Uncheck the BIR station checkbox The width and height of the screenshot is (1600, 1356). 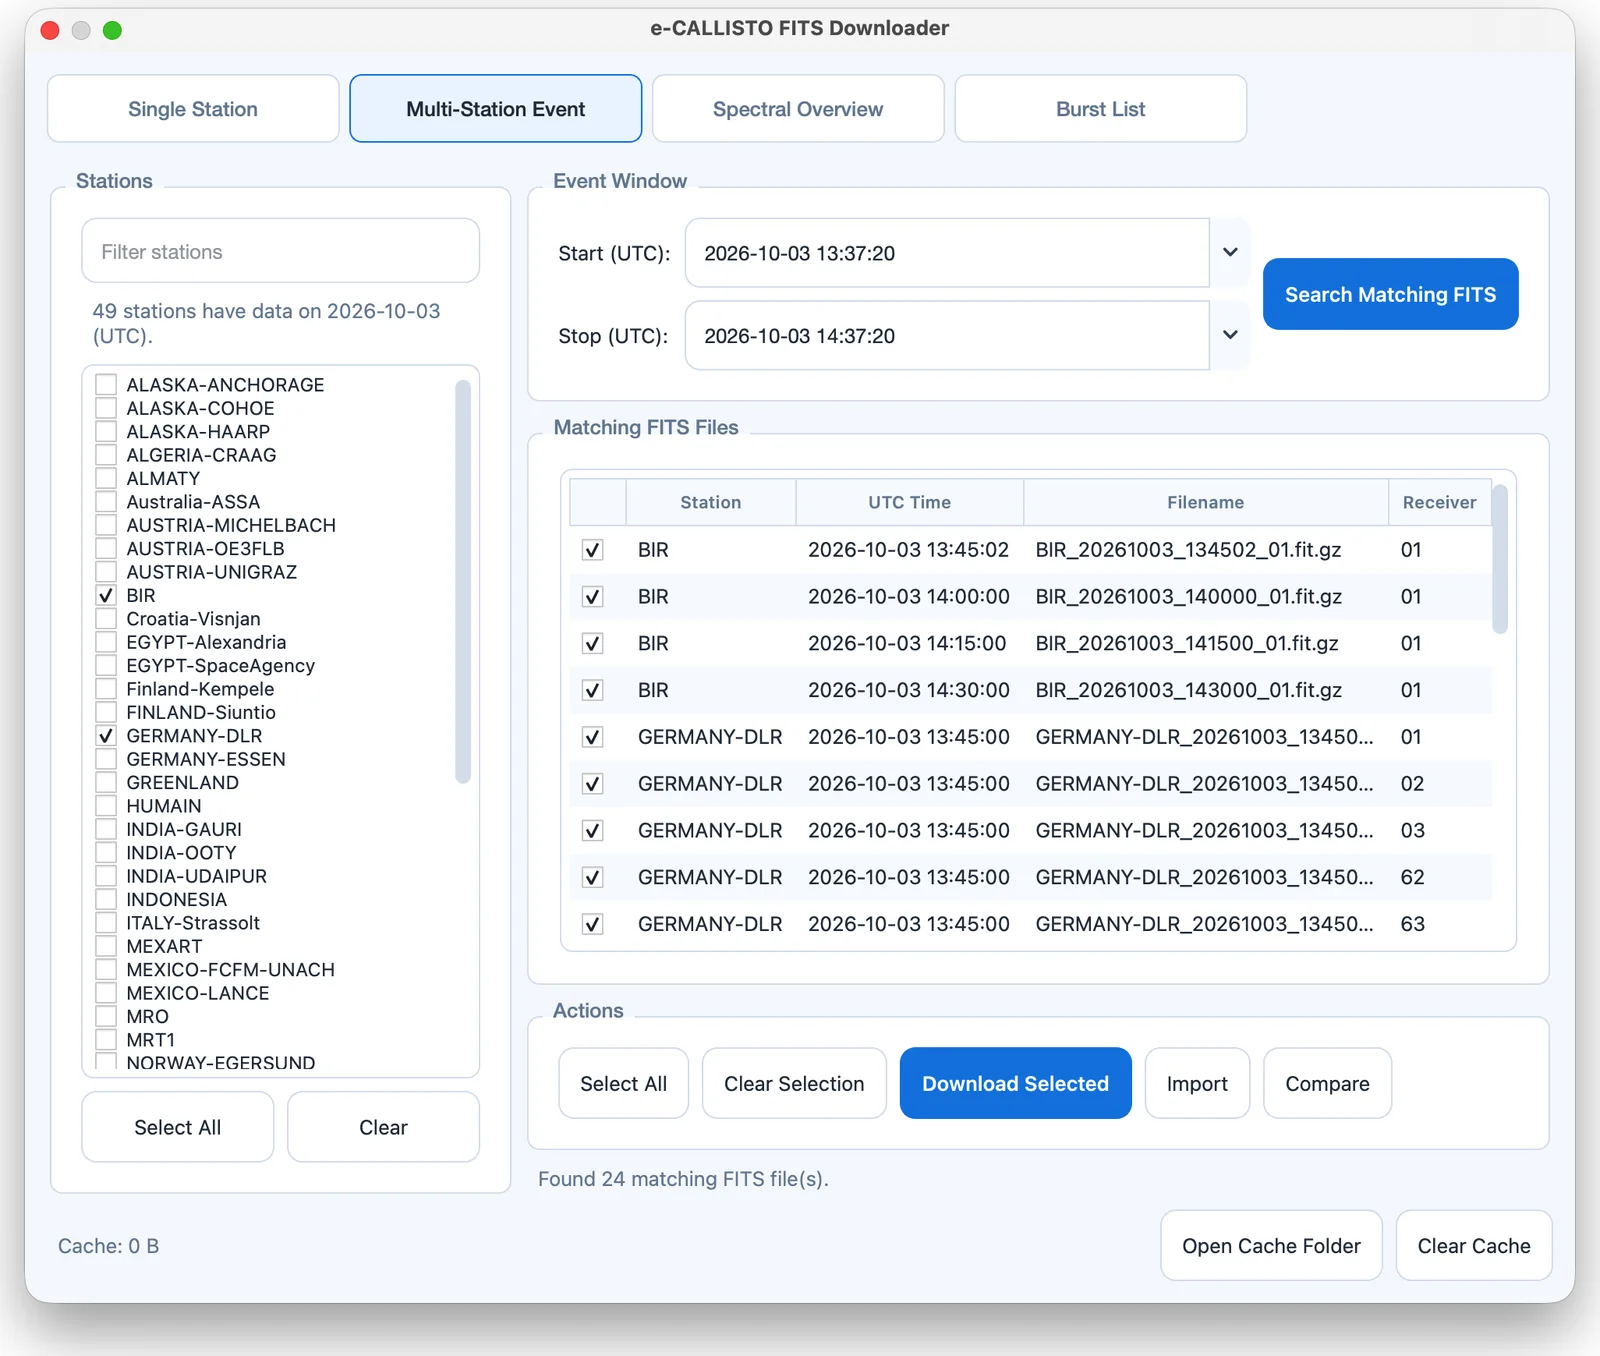(106, 596)
